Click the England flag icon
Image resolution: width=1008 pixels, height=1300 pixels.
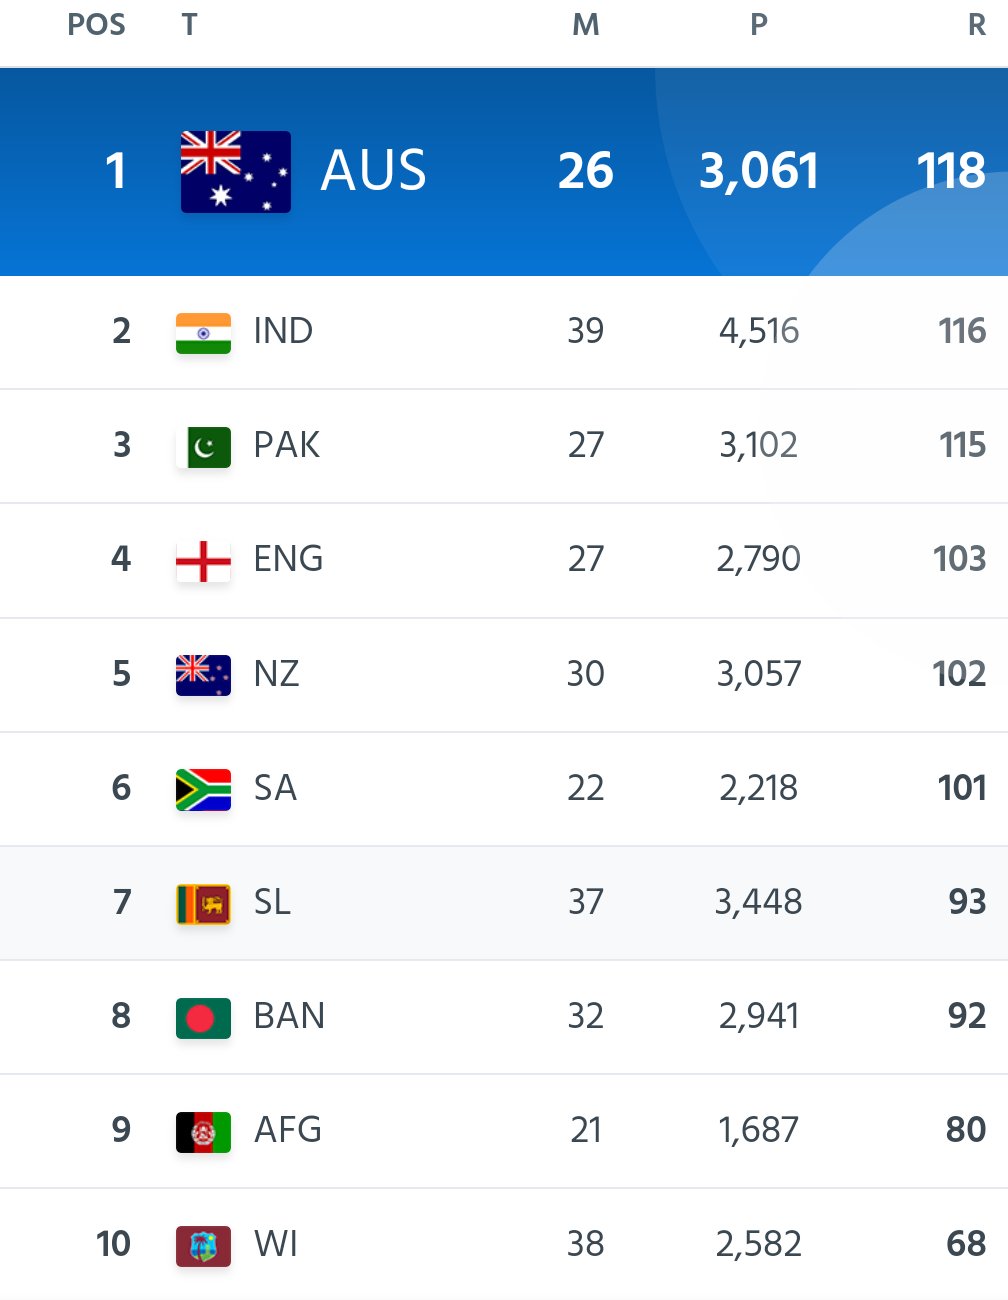[203, 561]
